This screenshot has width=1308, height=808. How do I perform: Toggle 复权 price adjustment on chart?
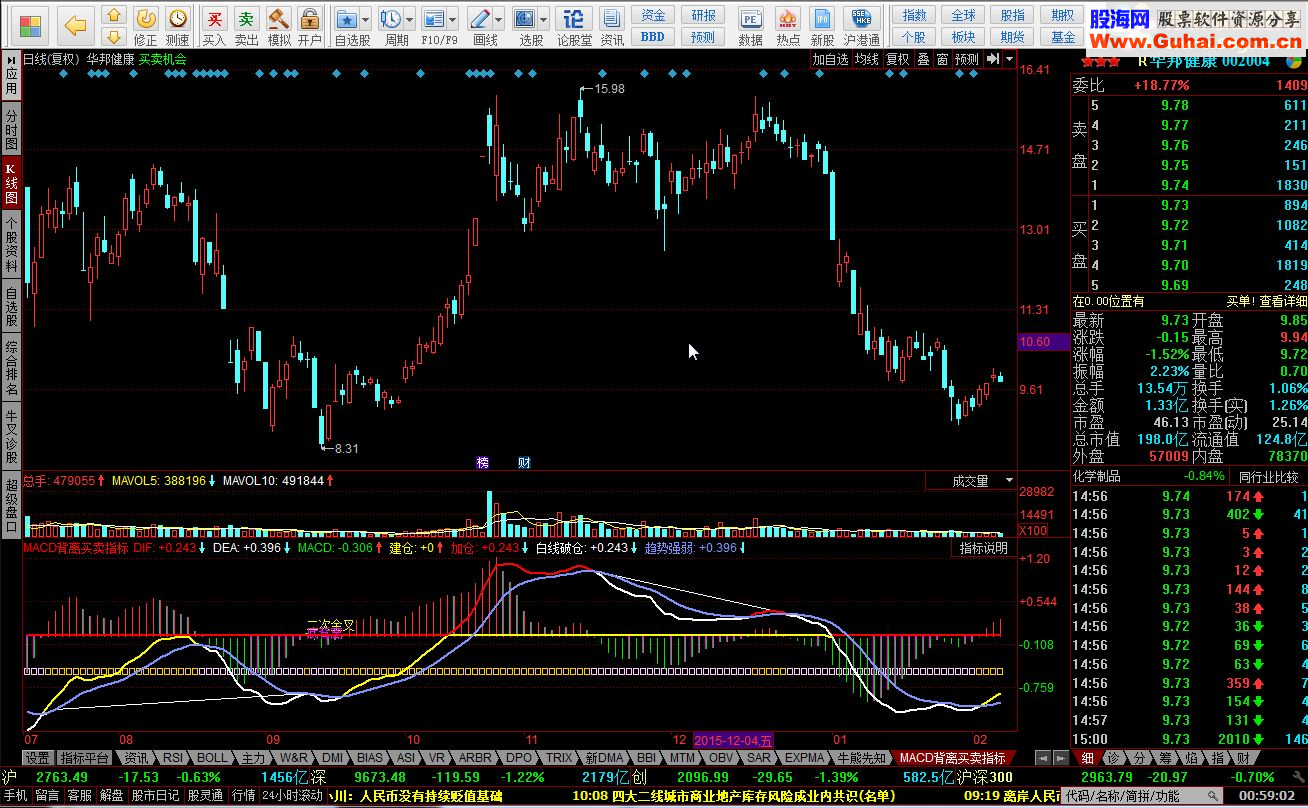pos(897,59)
